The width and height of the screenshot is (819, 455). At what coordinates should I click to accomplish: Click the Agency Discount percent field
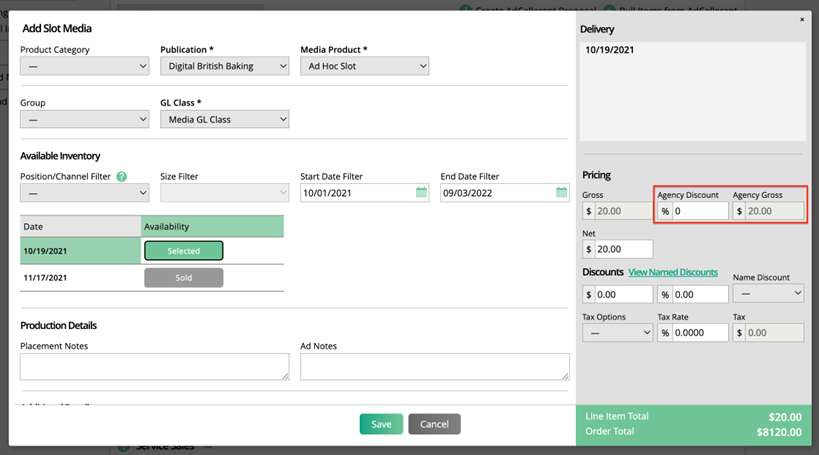click(x=700, y=211)
